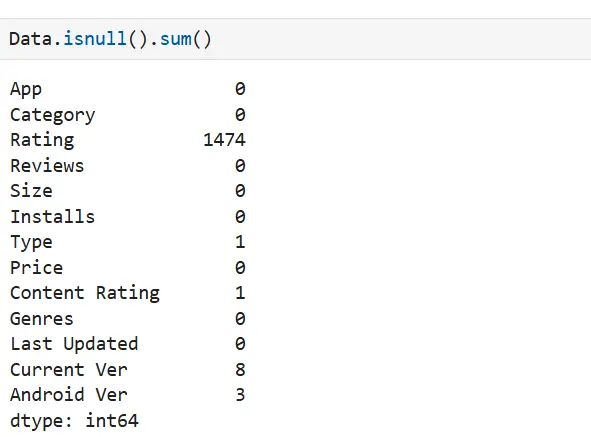Click the Rating row label
The height and width of the screenshot is (437, 591).
(x=42, y=140)
